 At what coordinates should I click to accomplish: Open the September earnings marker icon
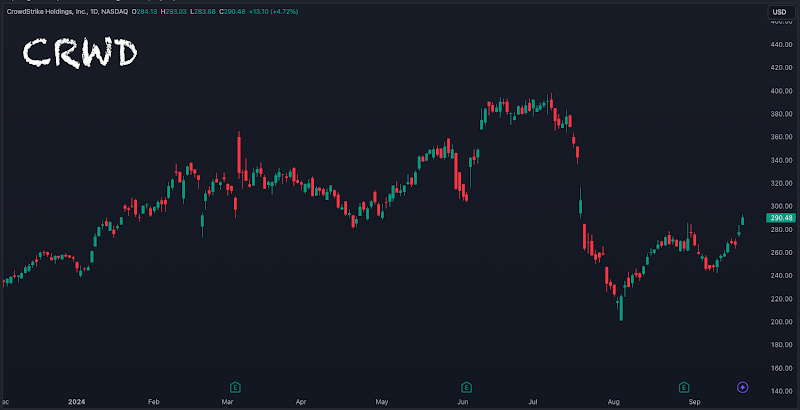point(684,387)
